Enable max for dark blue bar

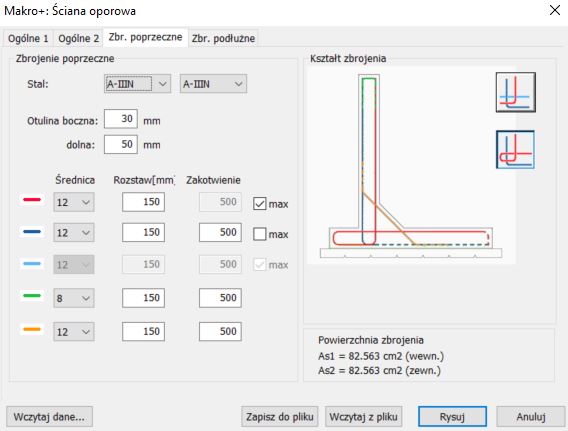click(259, 234)
